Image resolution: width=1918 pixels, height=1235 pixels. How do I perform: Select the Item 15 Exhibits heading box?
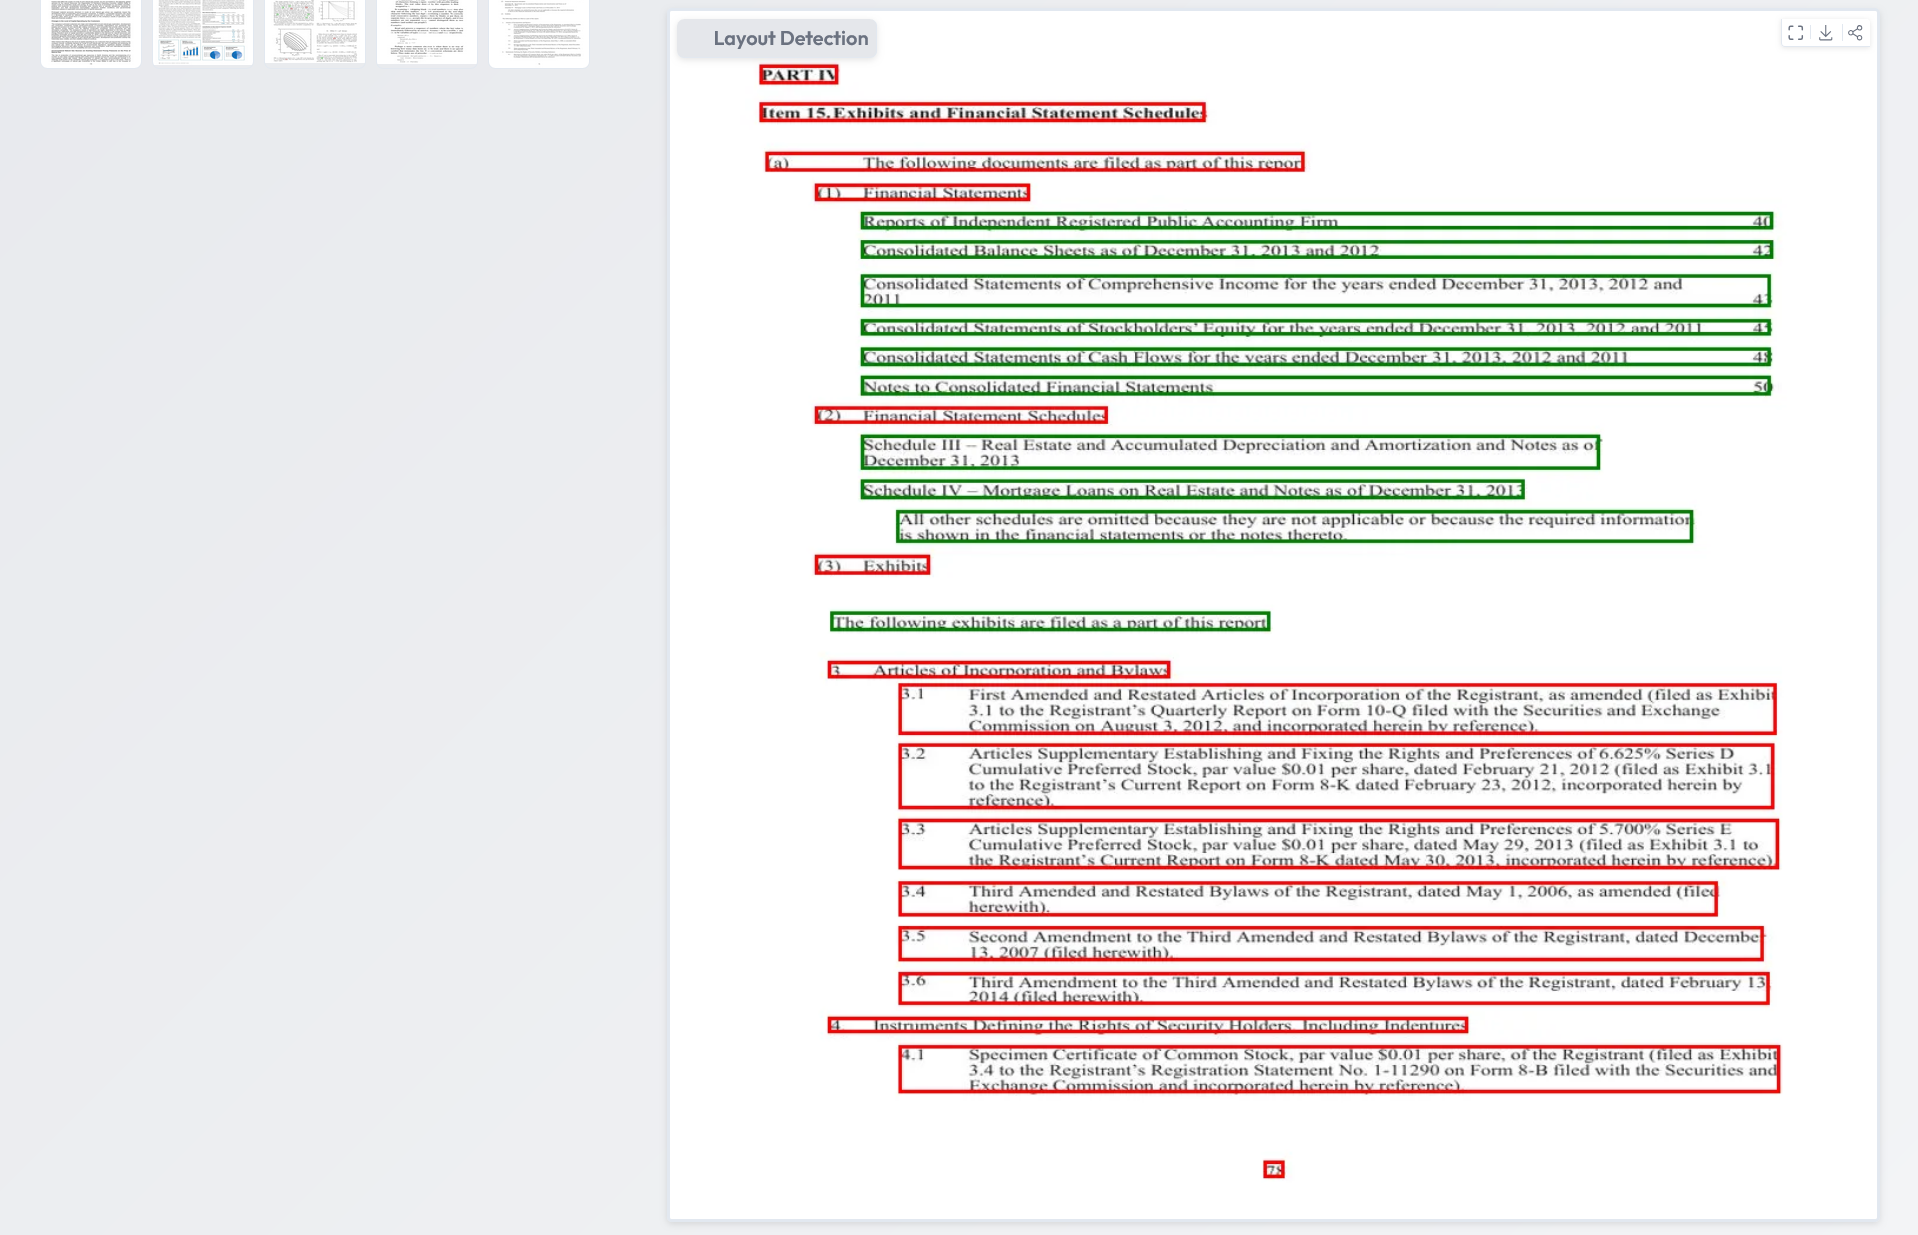(x=981, y=113)
